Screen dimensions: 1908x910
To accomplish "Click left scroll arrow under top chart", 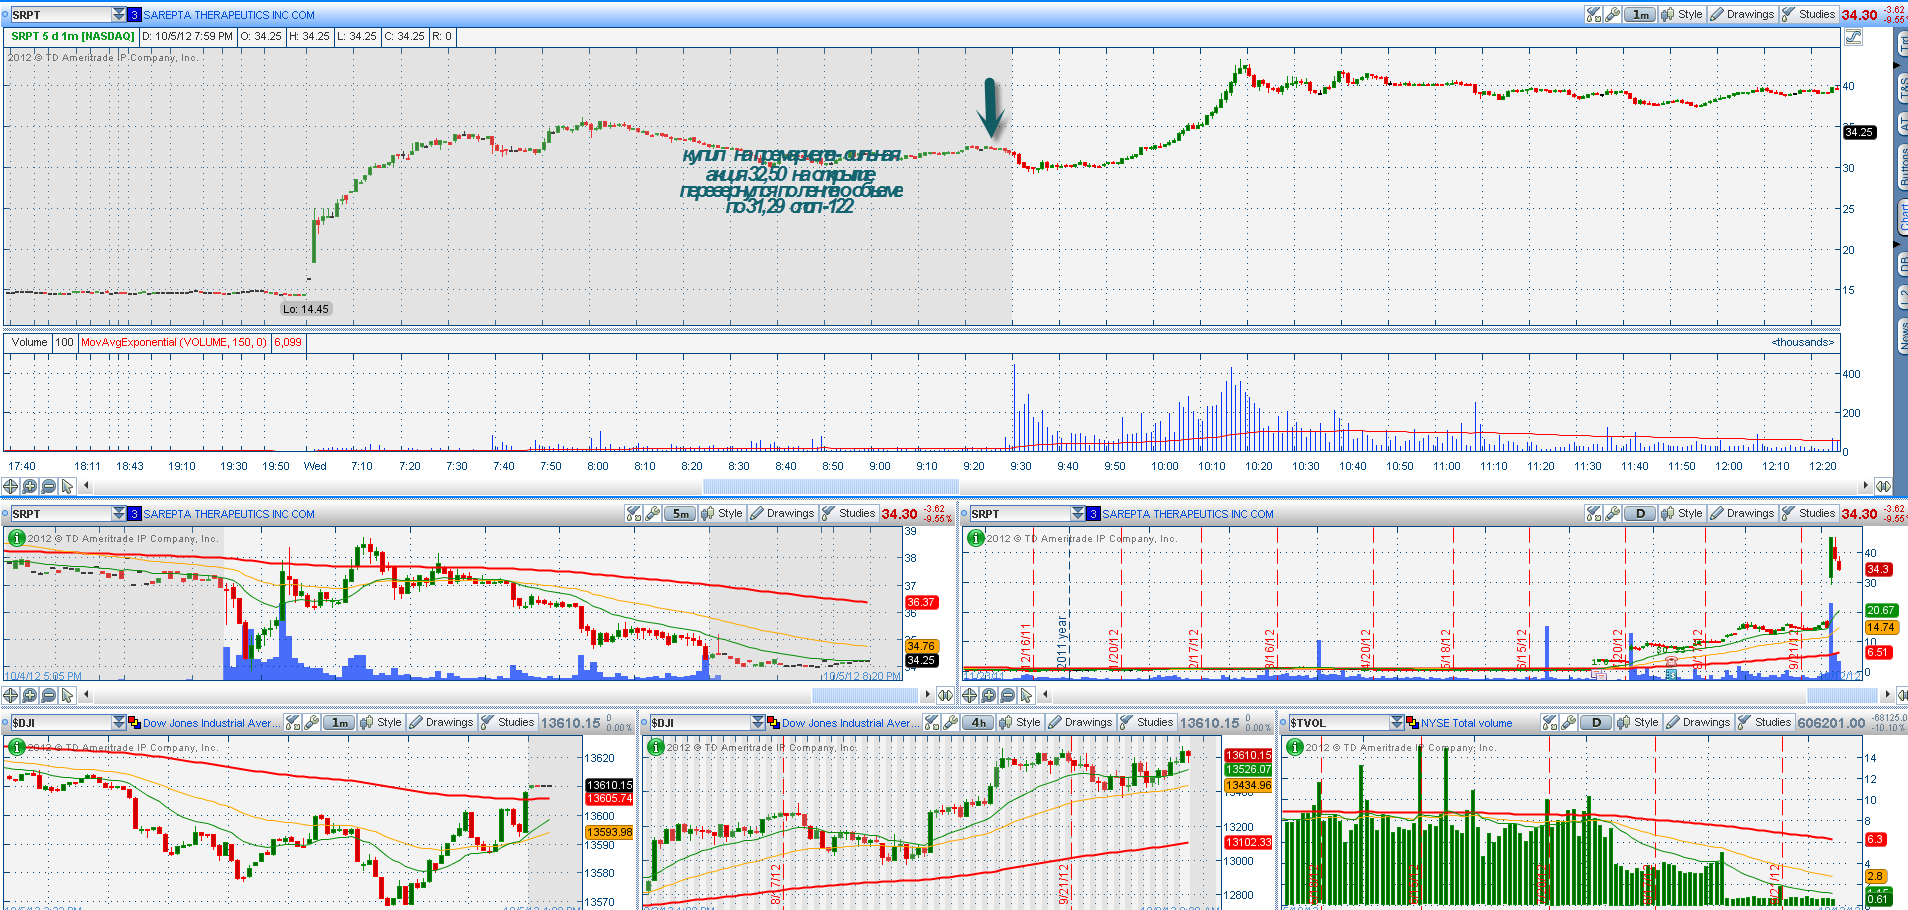I will 87,486.
